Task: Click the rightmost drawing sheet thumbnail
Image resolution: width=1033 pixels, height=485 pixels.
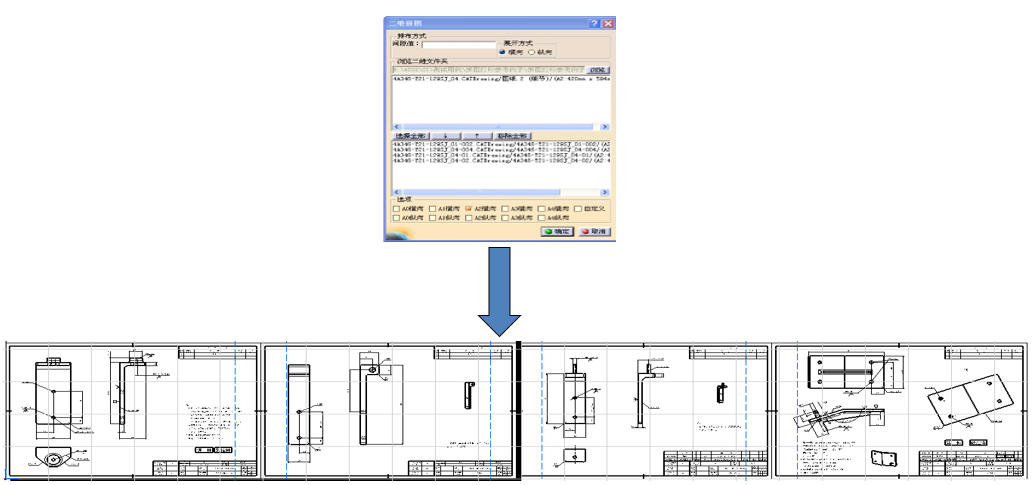Action: coord(900,411)
